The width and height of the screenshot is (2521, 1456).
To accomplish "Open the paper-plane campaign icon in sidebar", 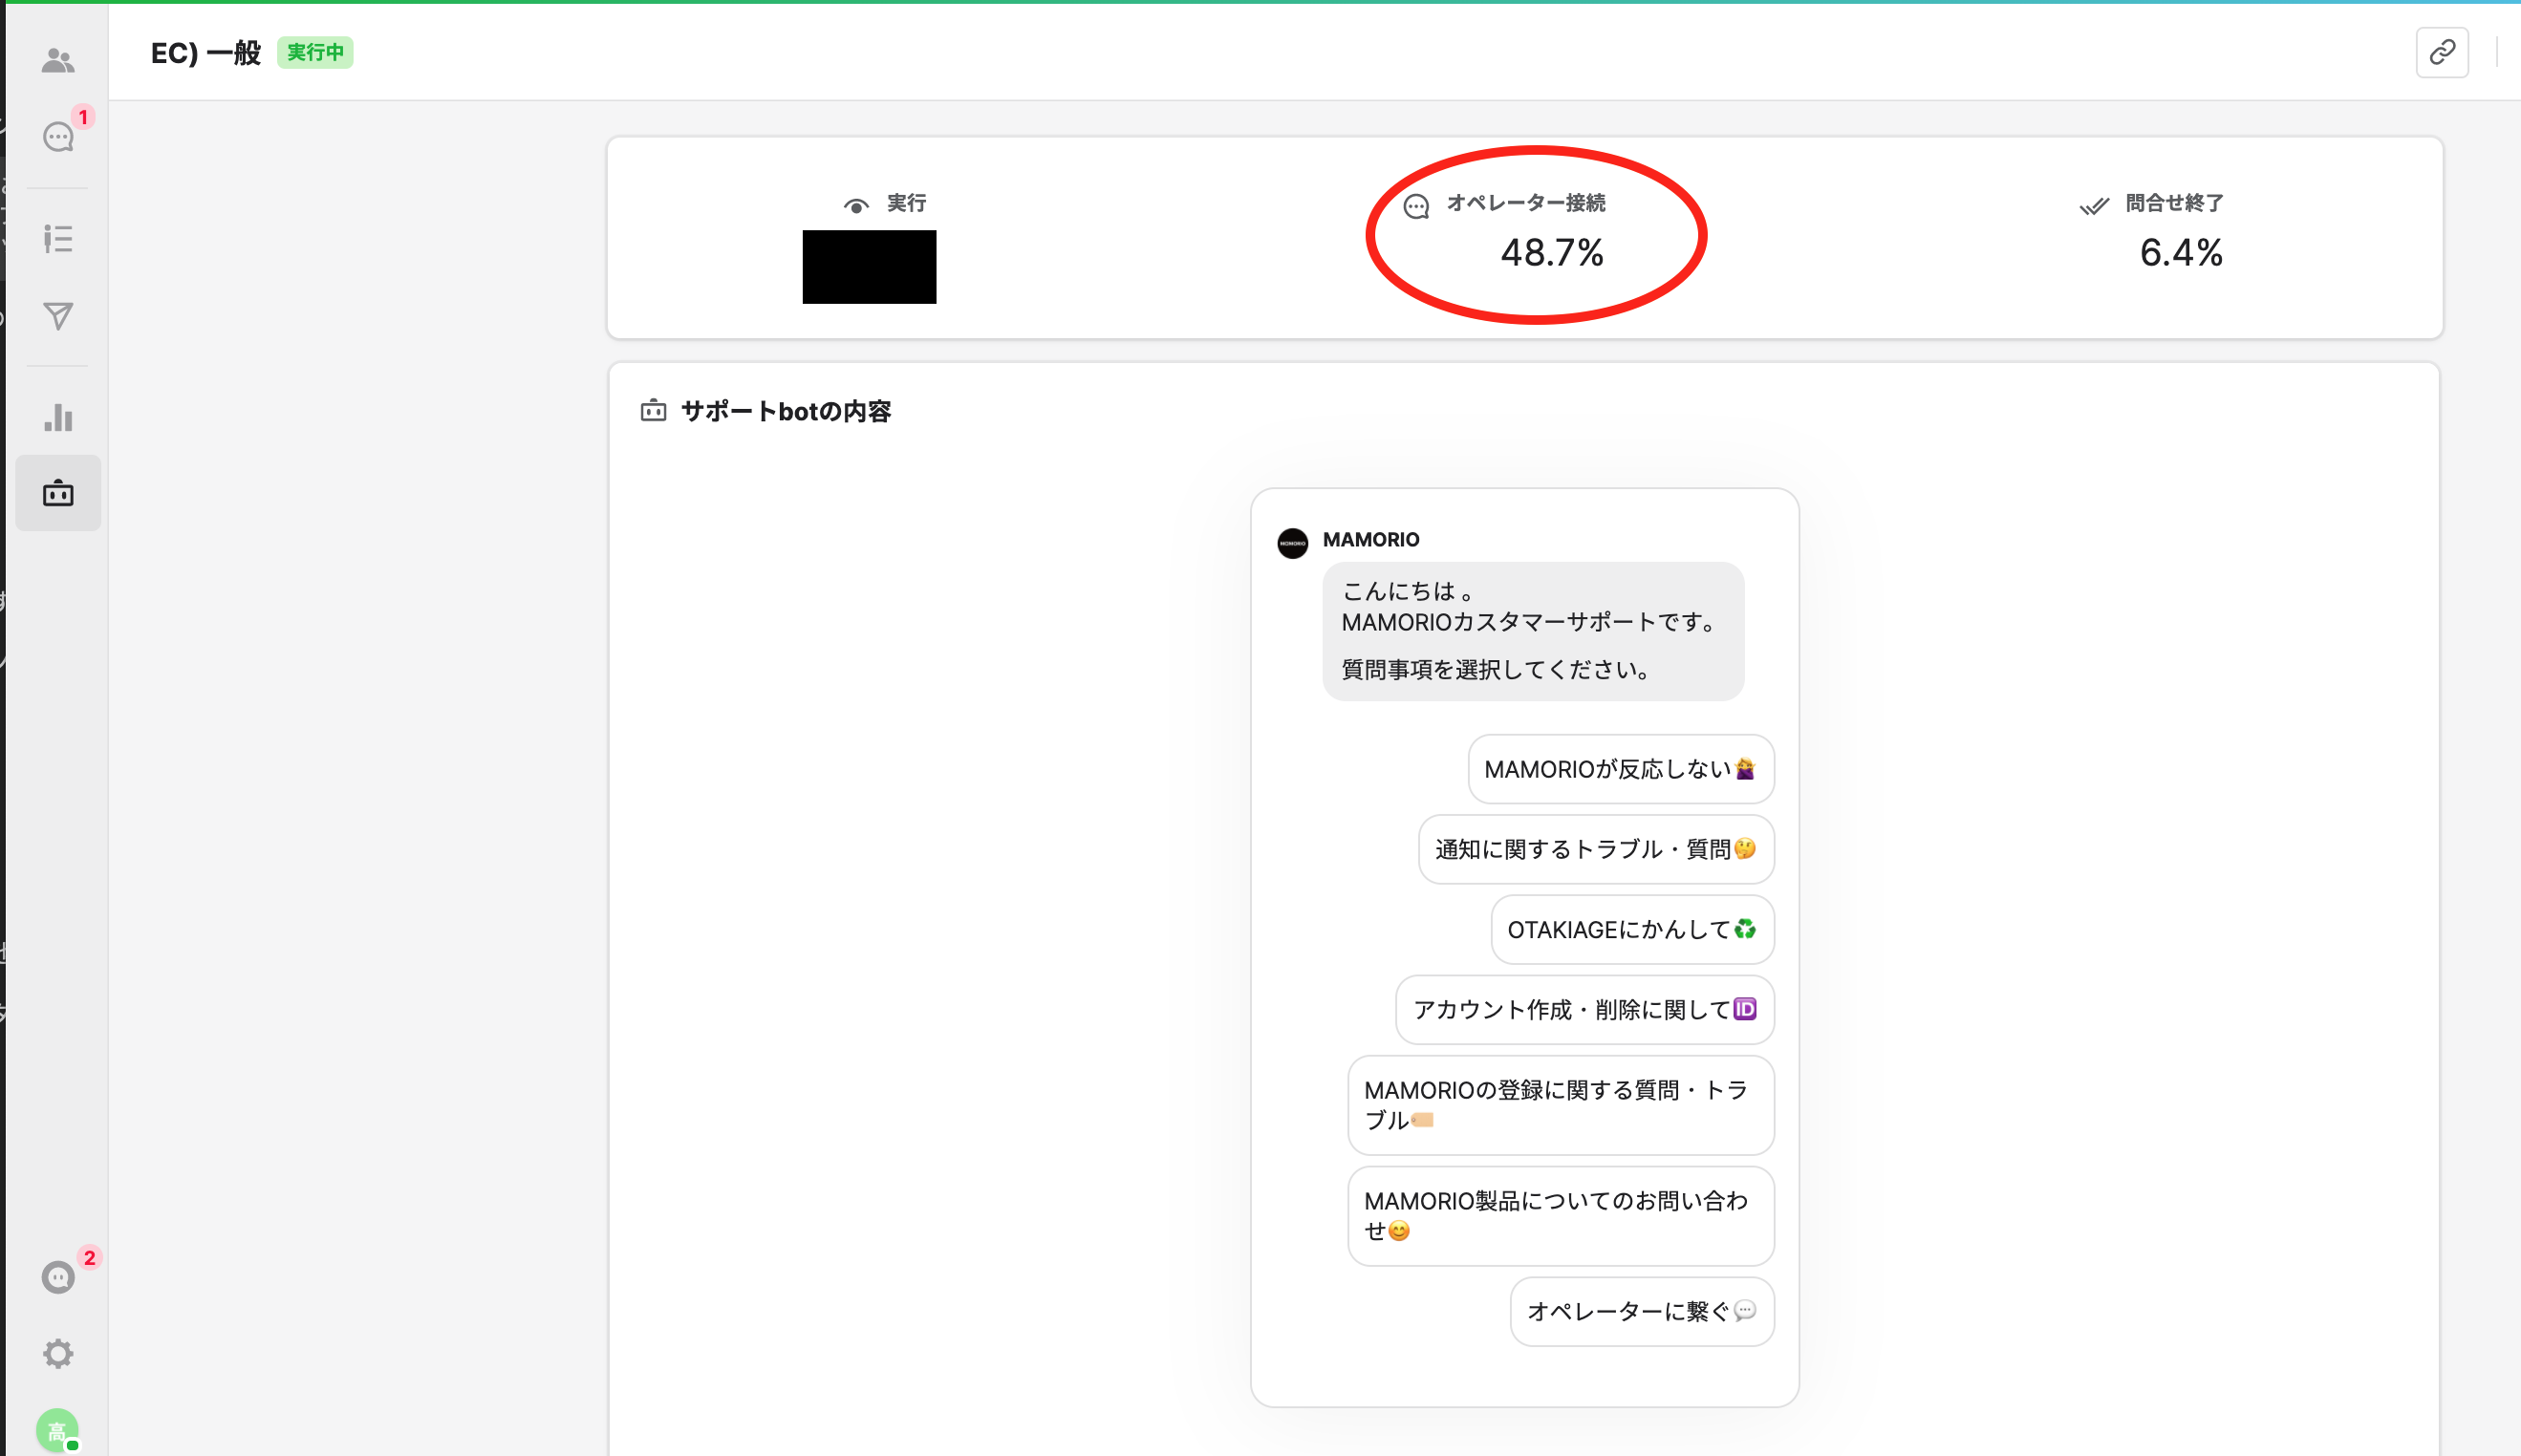I will click(58, 315).
